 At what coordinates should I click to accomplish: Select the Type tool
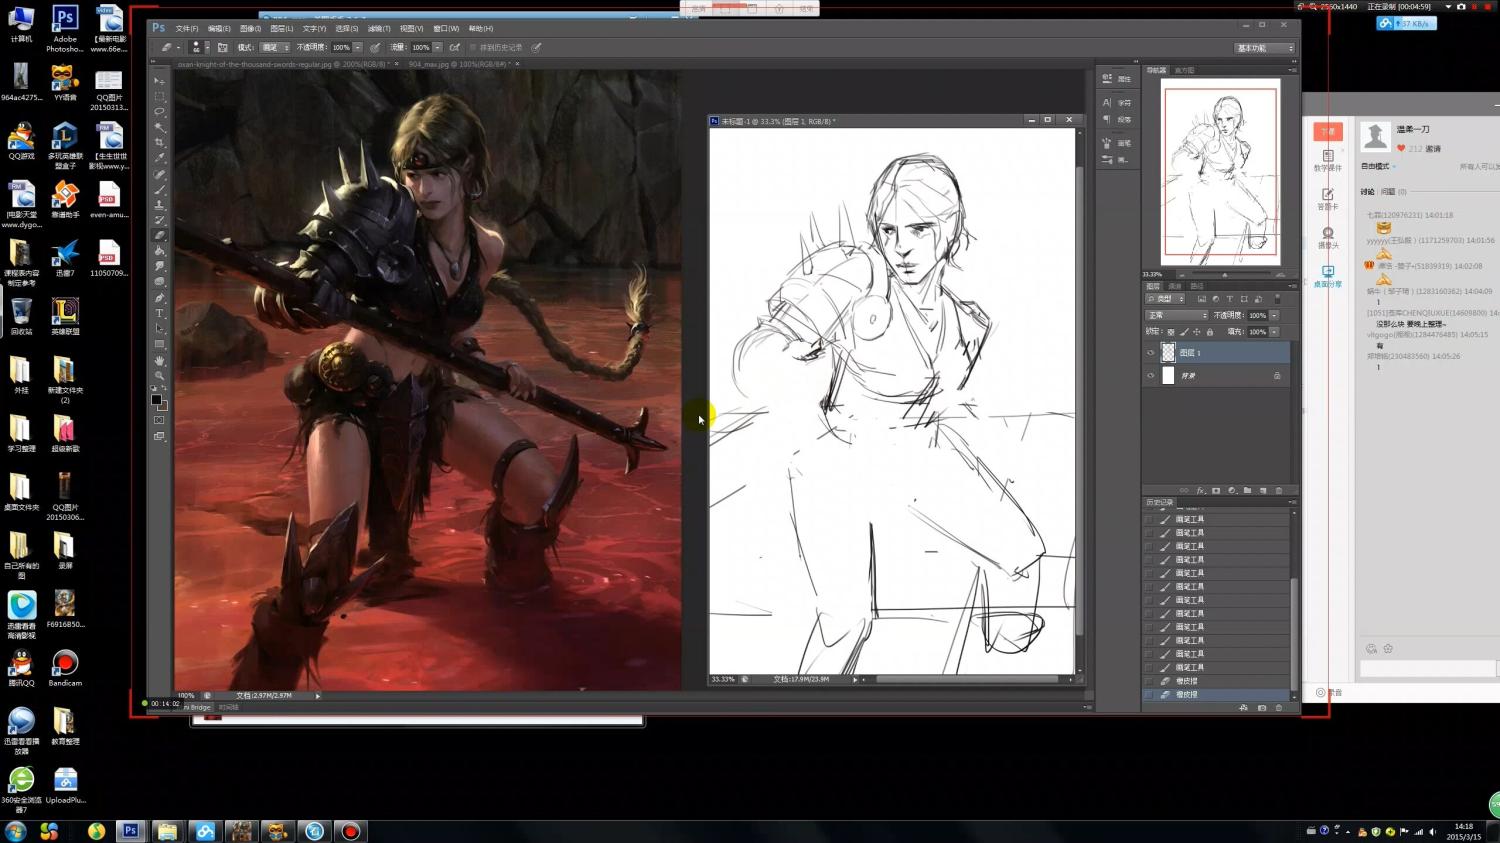(160, 313)
